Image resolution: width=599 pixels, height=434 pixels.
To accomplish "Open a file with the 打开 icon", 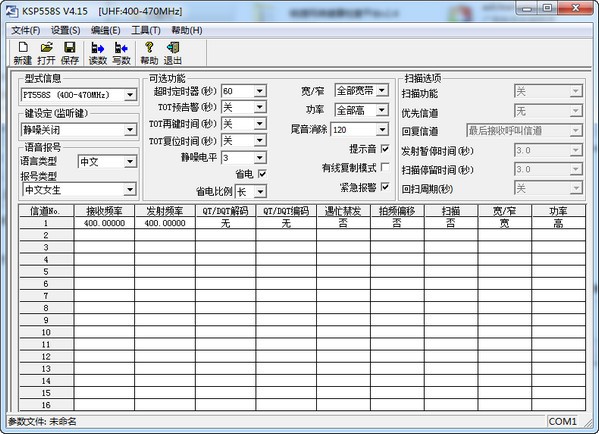I will click(x=46, y=53).
